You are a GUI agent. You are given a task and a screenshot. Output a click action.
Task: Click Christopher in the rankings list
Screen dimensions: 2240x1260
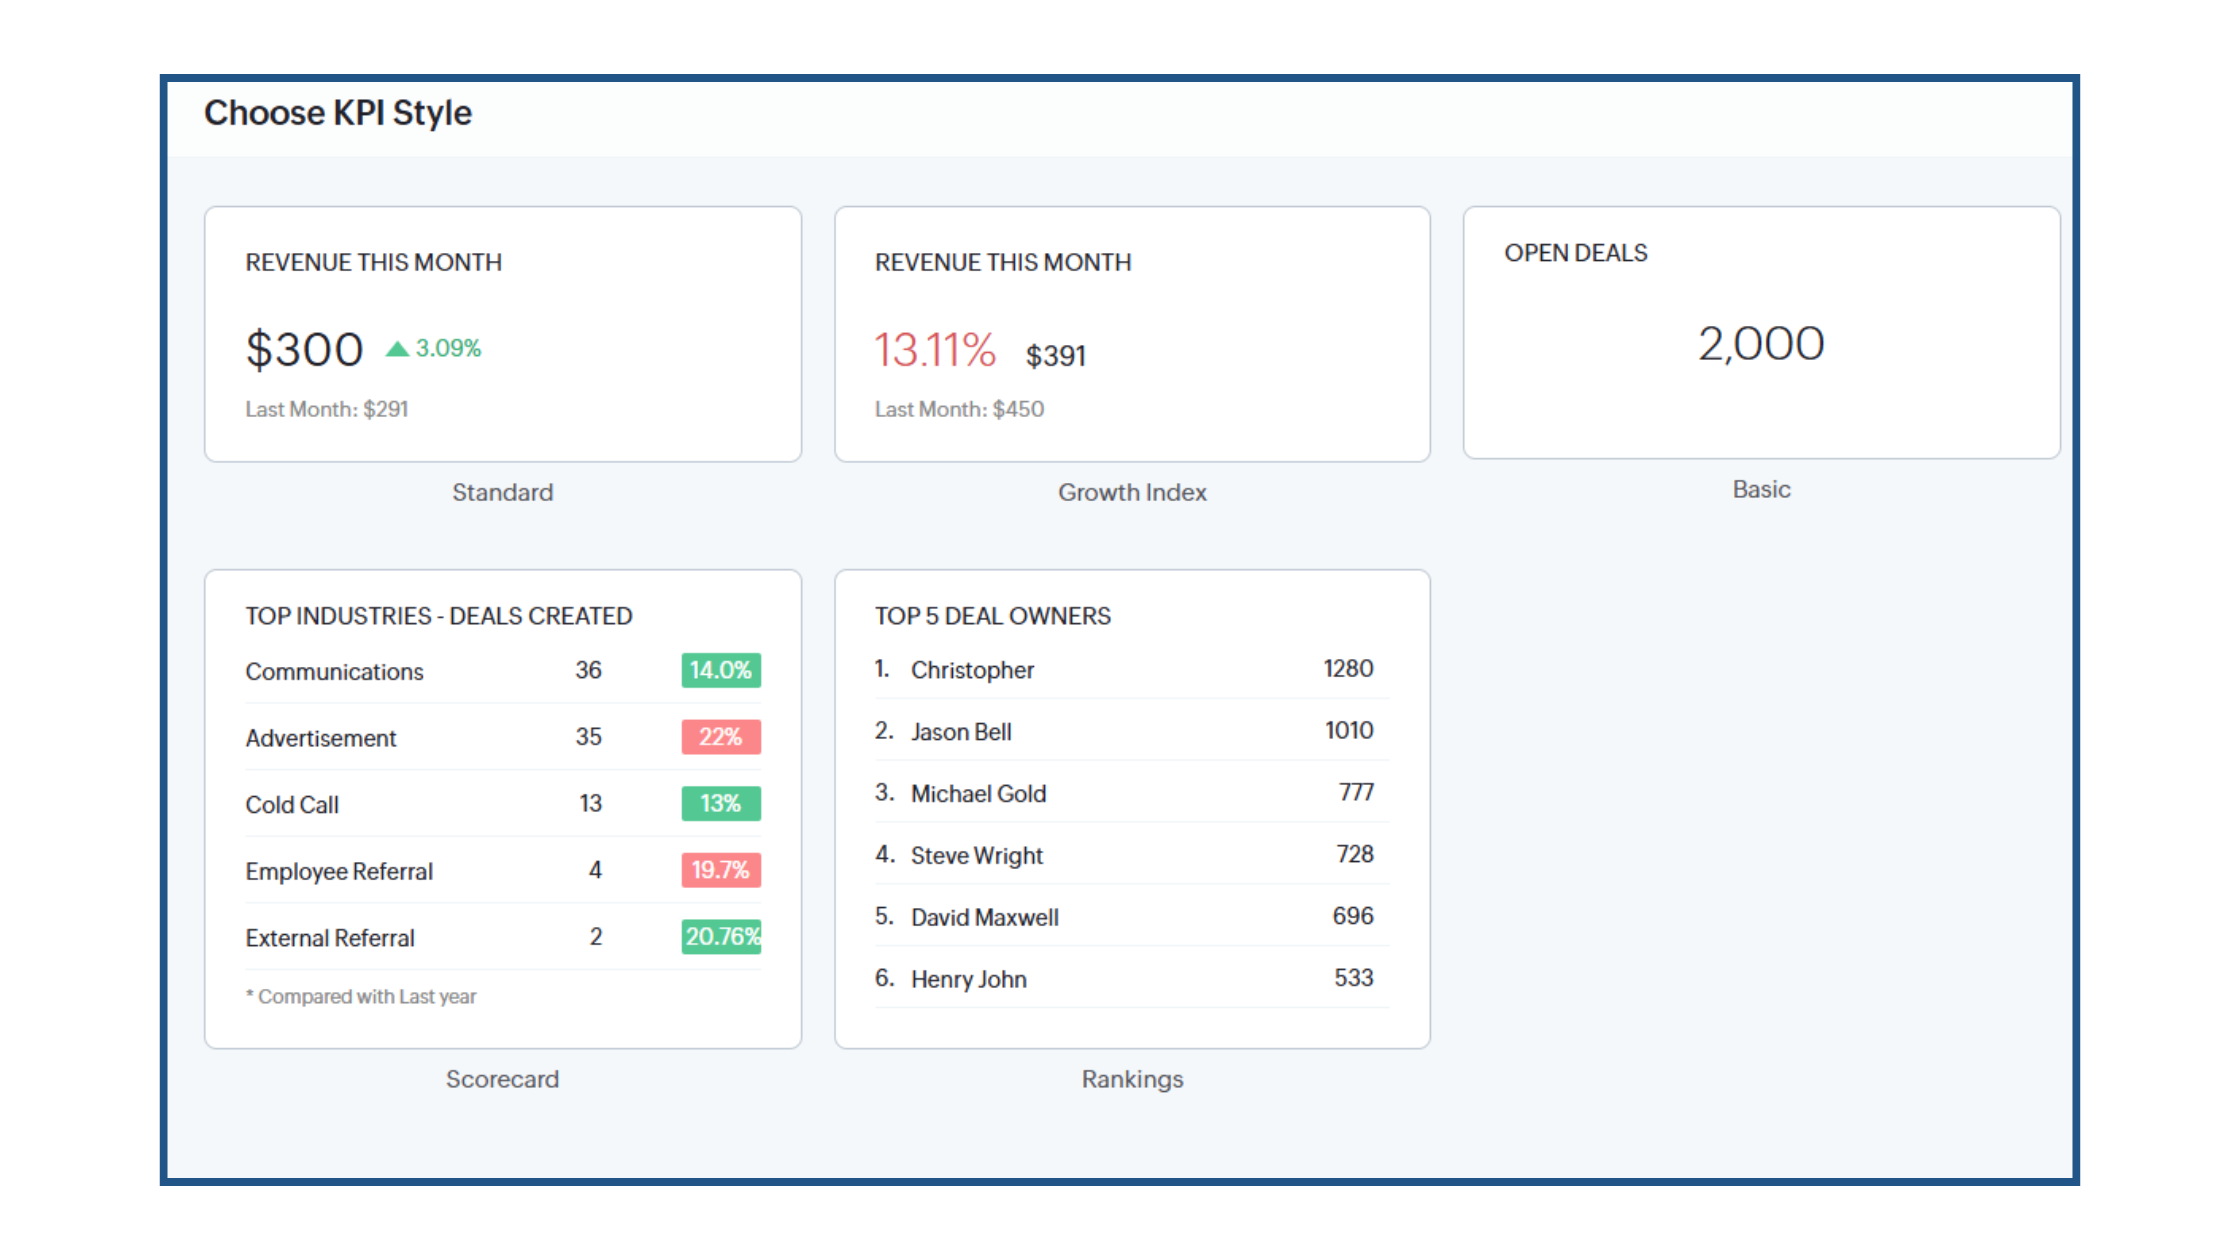(x=972, y=670)
